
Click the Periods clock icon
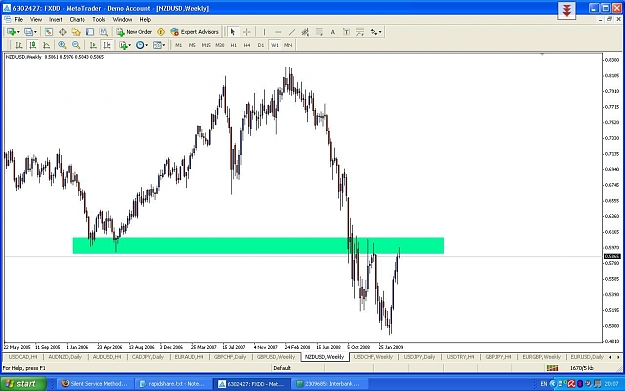coord(140,45)
